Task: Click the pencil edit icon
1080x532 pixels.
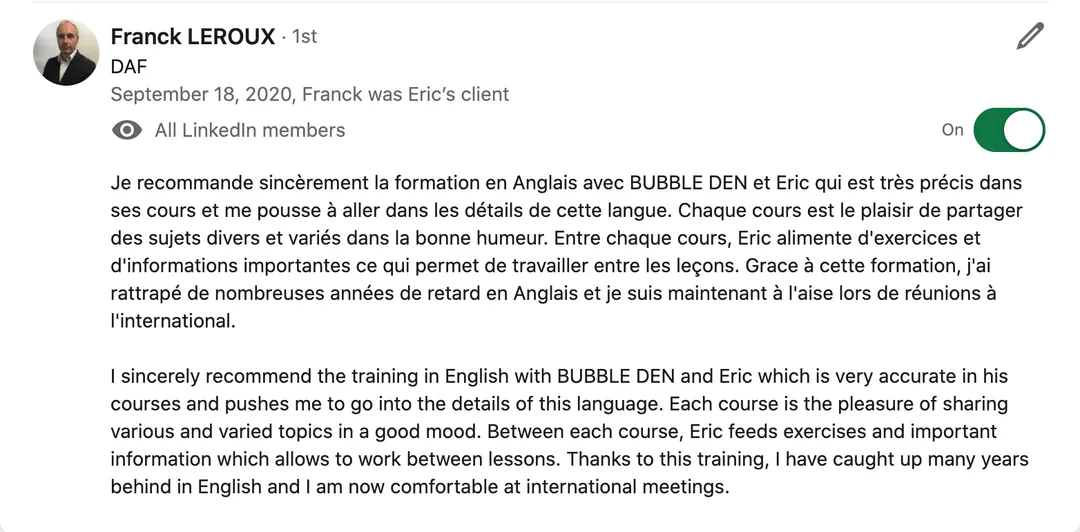Action: (1029, 37)
